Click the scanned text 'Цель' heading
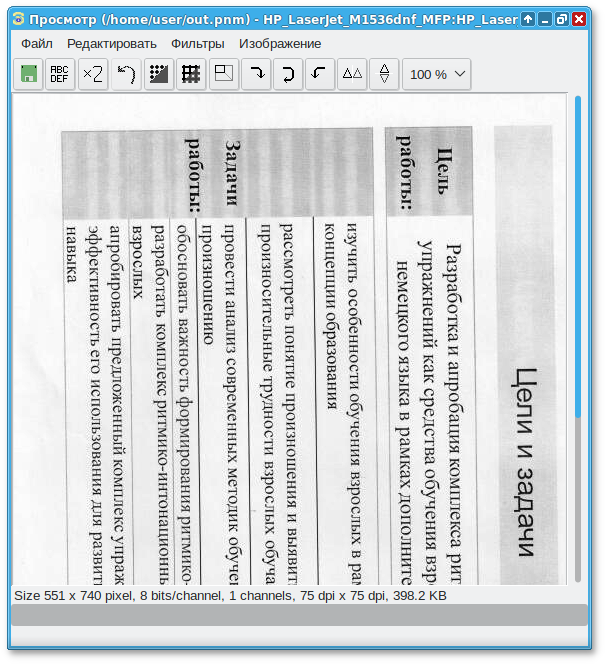The height and width of the screenshot is (664, 605). click(444, 171)
